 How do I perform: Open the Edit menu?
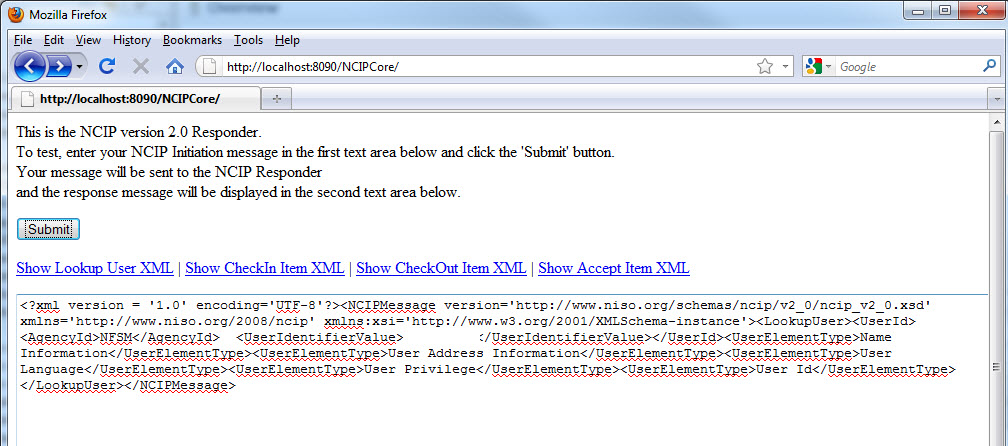click(x=54, y=40)
